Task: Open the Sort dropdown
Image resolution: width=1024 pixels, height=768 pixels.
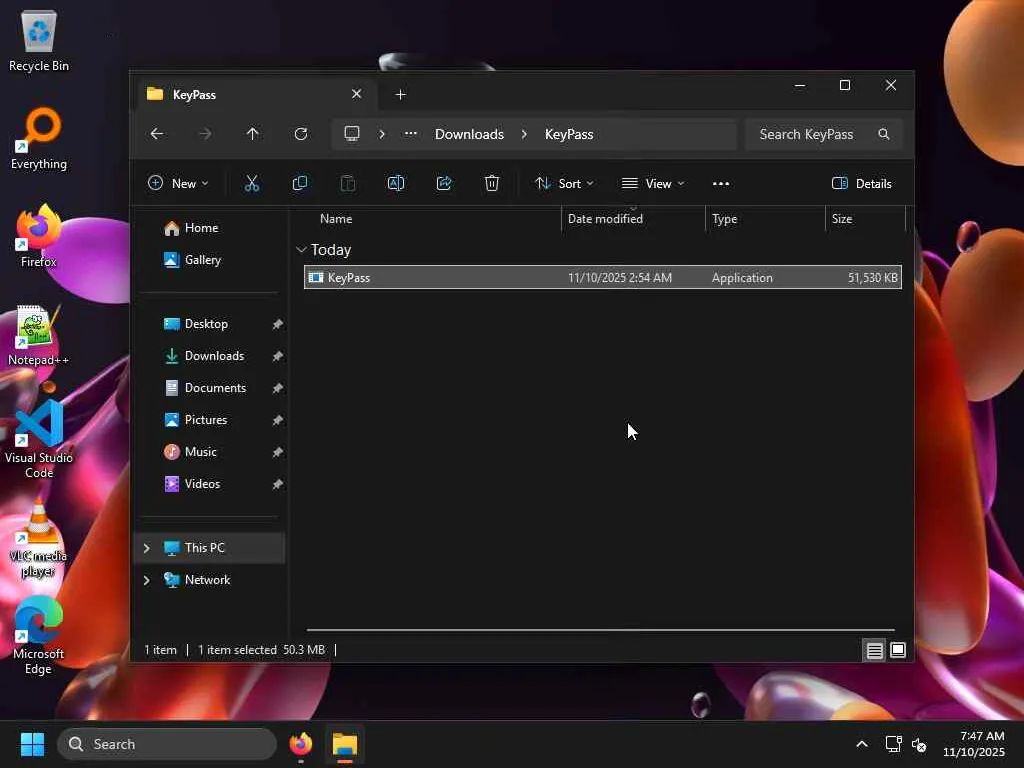Action: 564,184
